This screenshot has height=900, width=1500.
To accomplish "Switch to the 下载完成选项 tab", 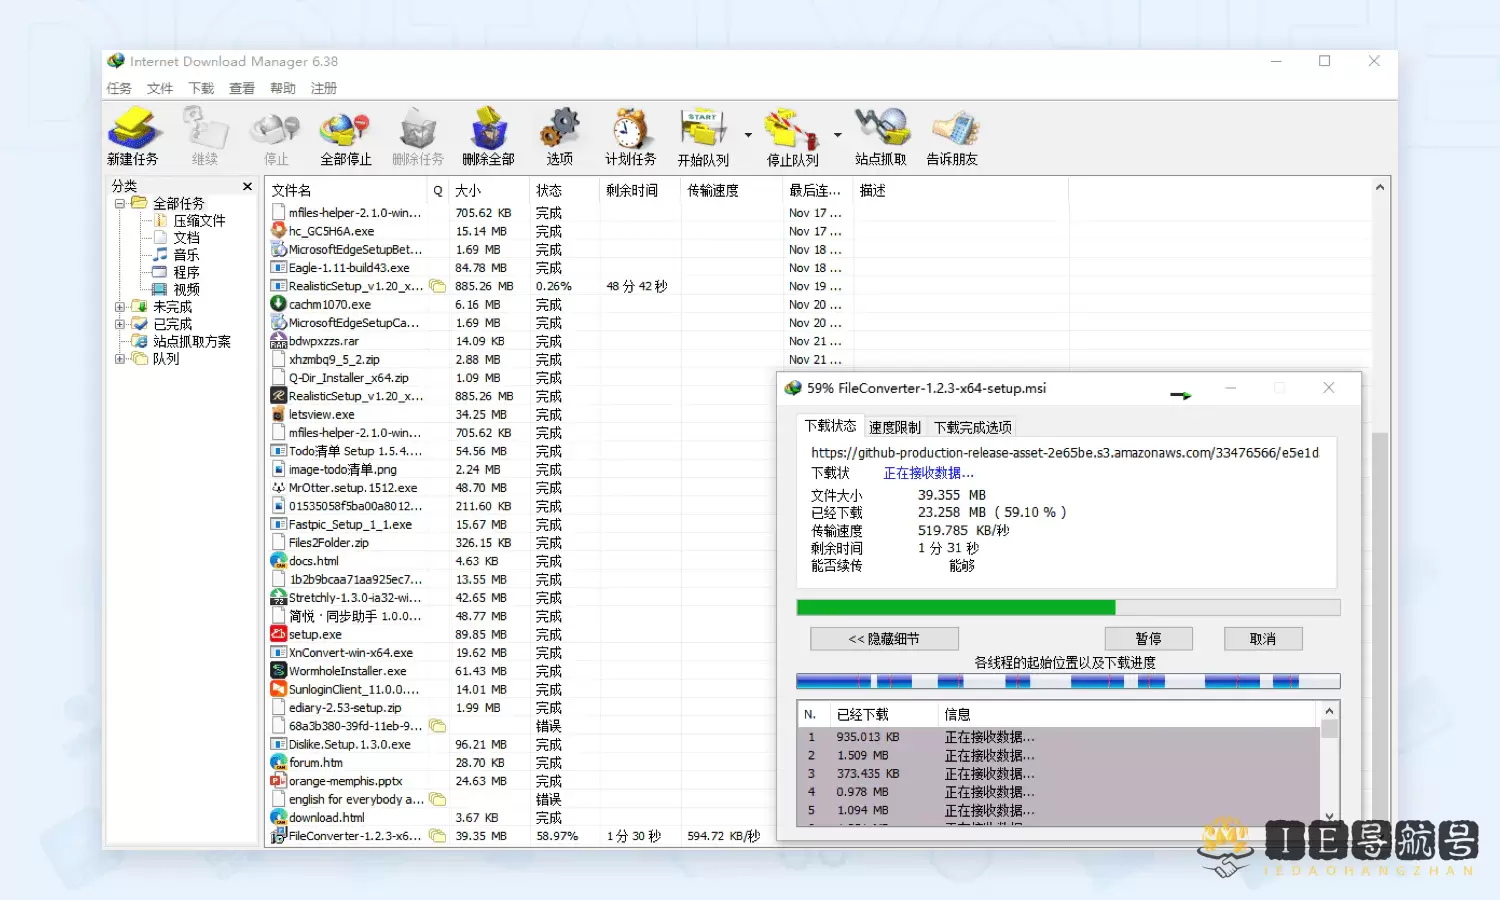I will tap(972, 427).
